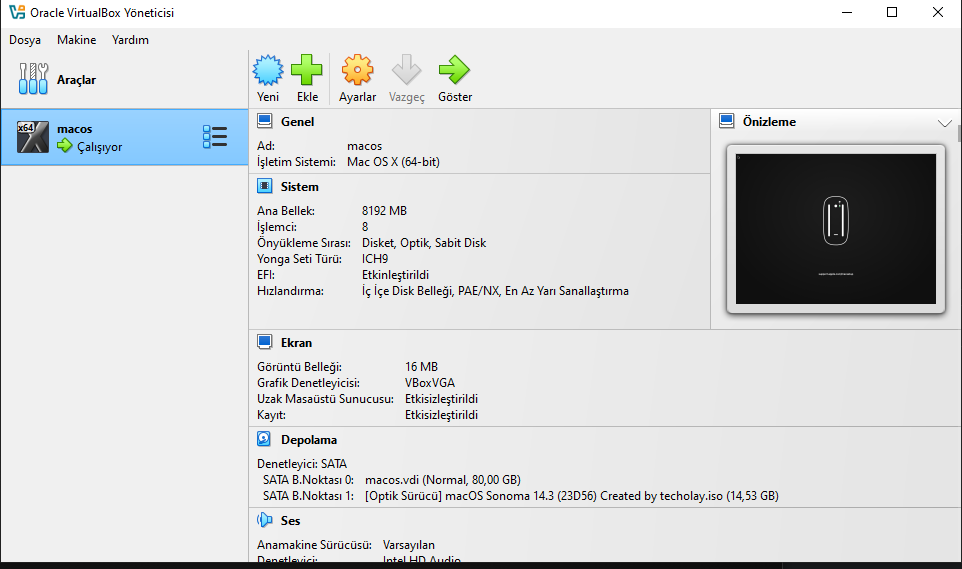Click the Ses section header
The height and width of the screenshot is (569, 962).
click(x=290, y=521)
